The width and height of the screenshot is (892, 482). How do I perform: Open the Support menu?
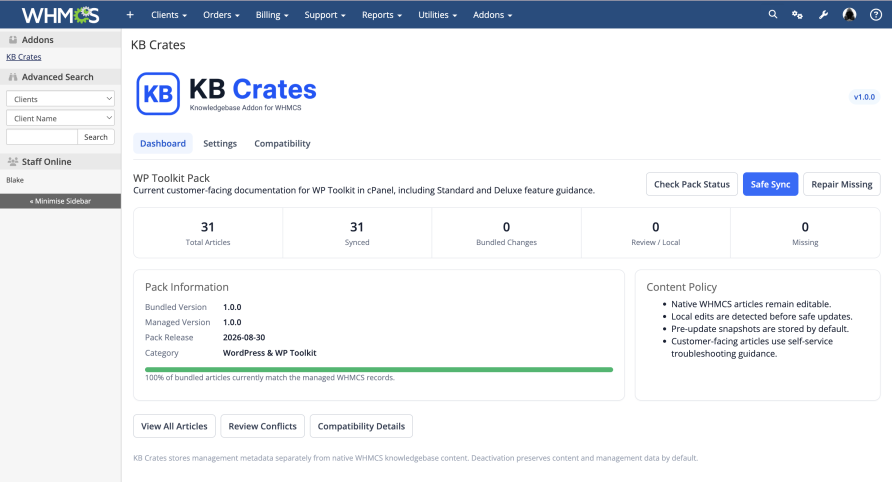(x=325, y=15)
